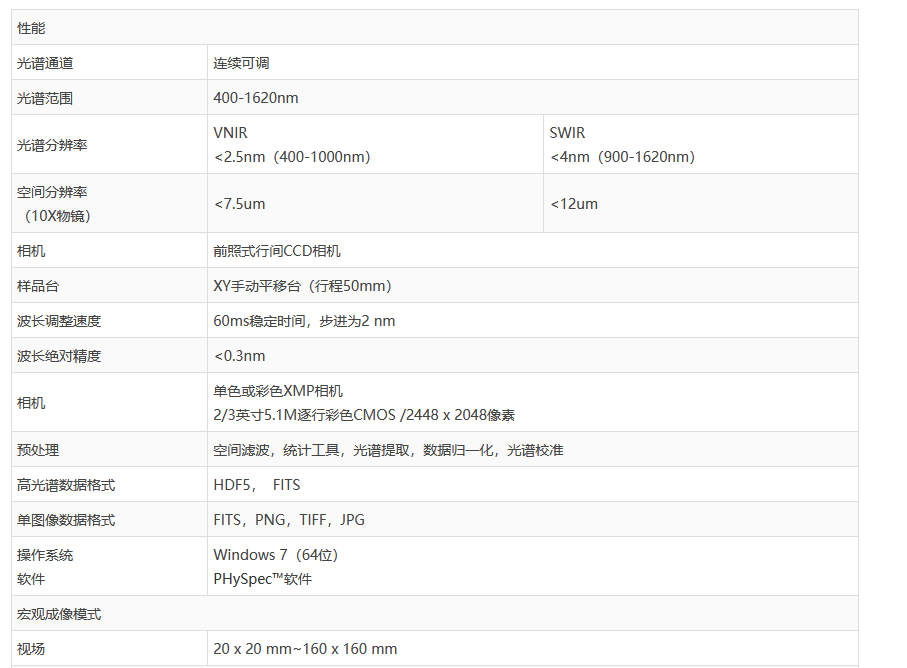The image size is (907, 668).
Task: Click the VNIR <2.5nm resolution cell
Action: (292, 145)
